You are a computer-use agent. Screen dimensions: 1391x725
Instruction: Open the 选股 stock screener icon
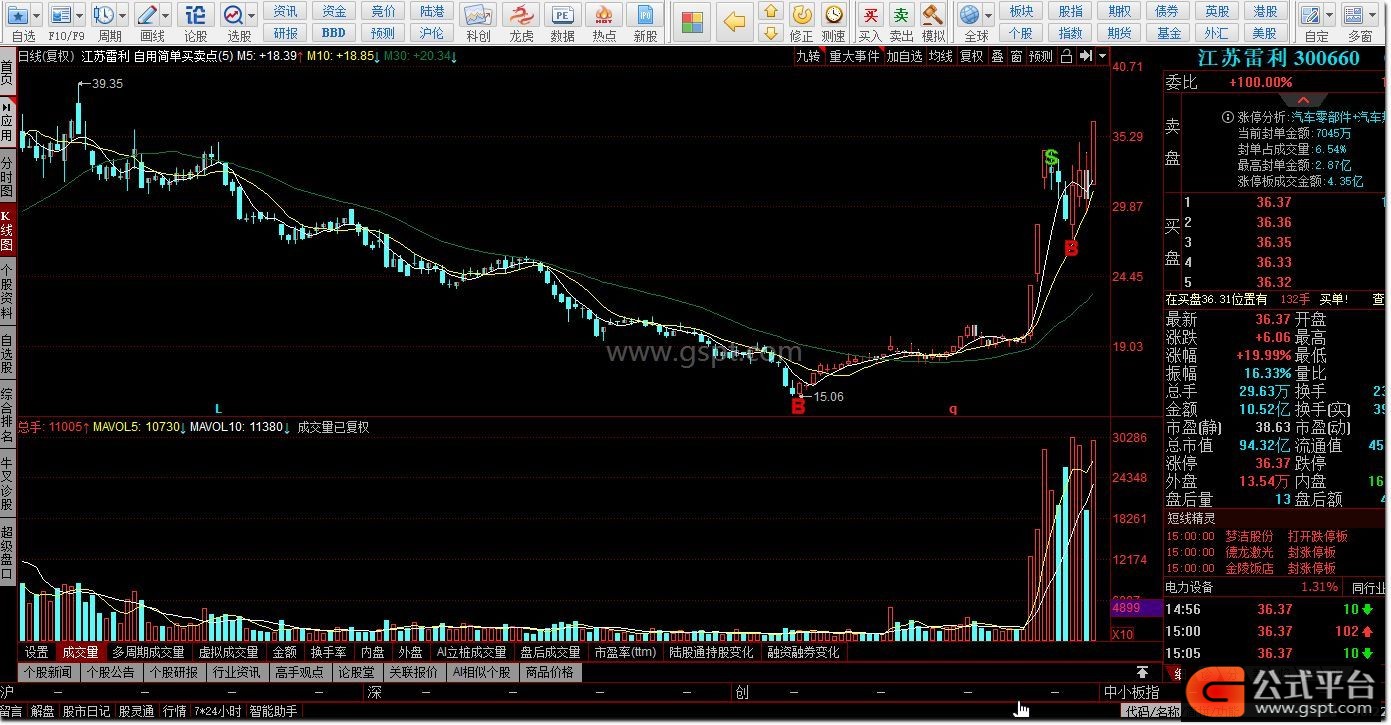233,16
